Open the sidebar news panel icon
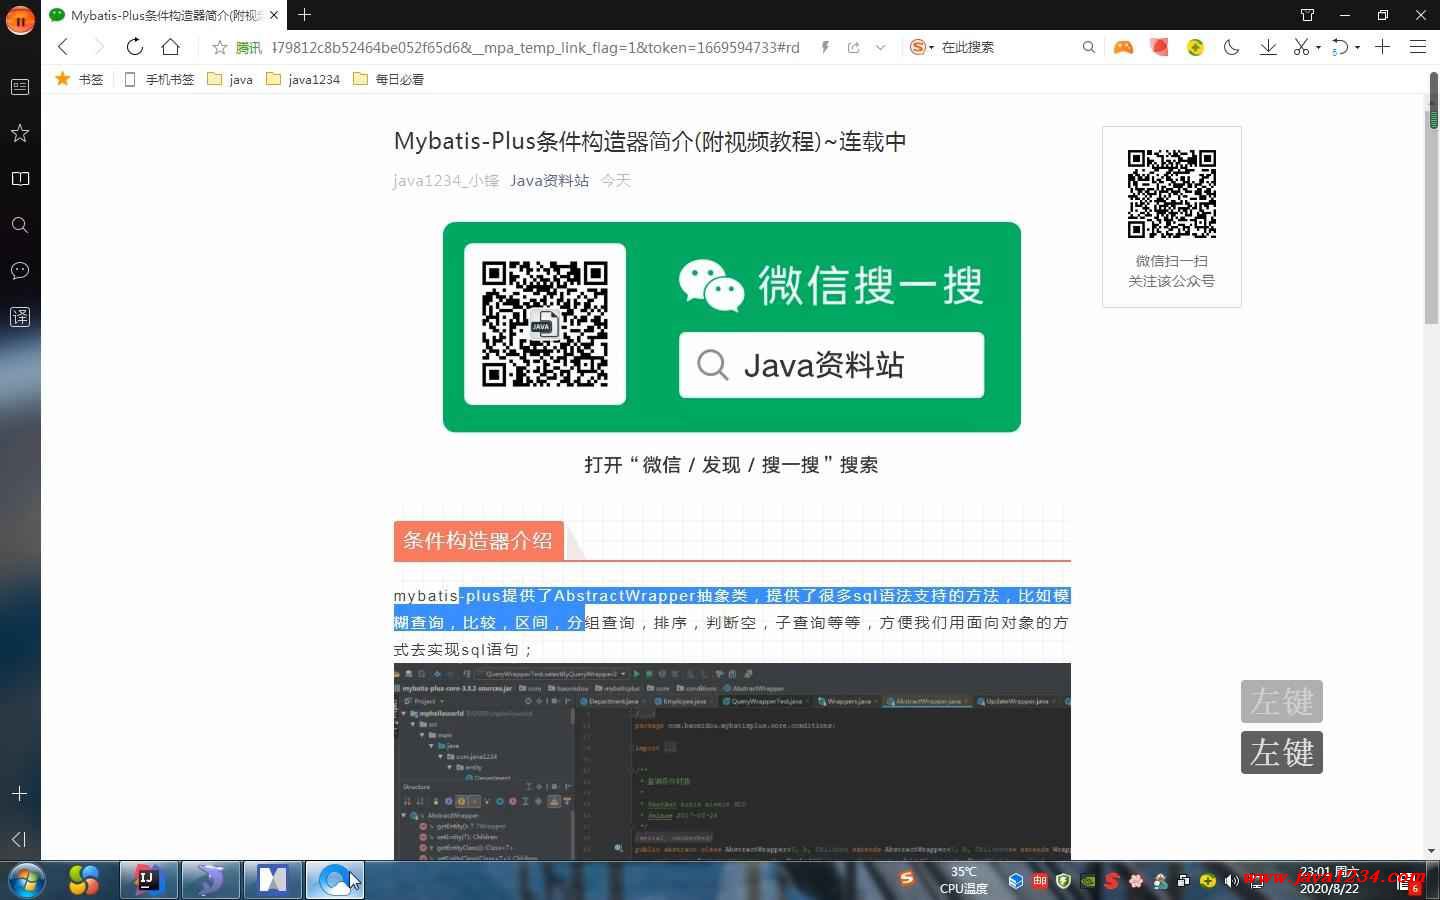1440x900 pixels. coord(19,87)
